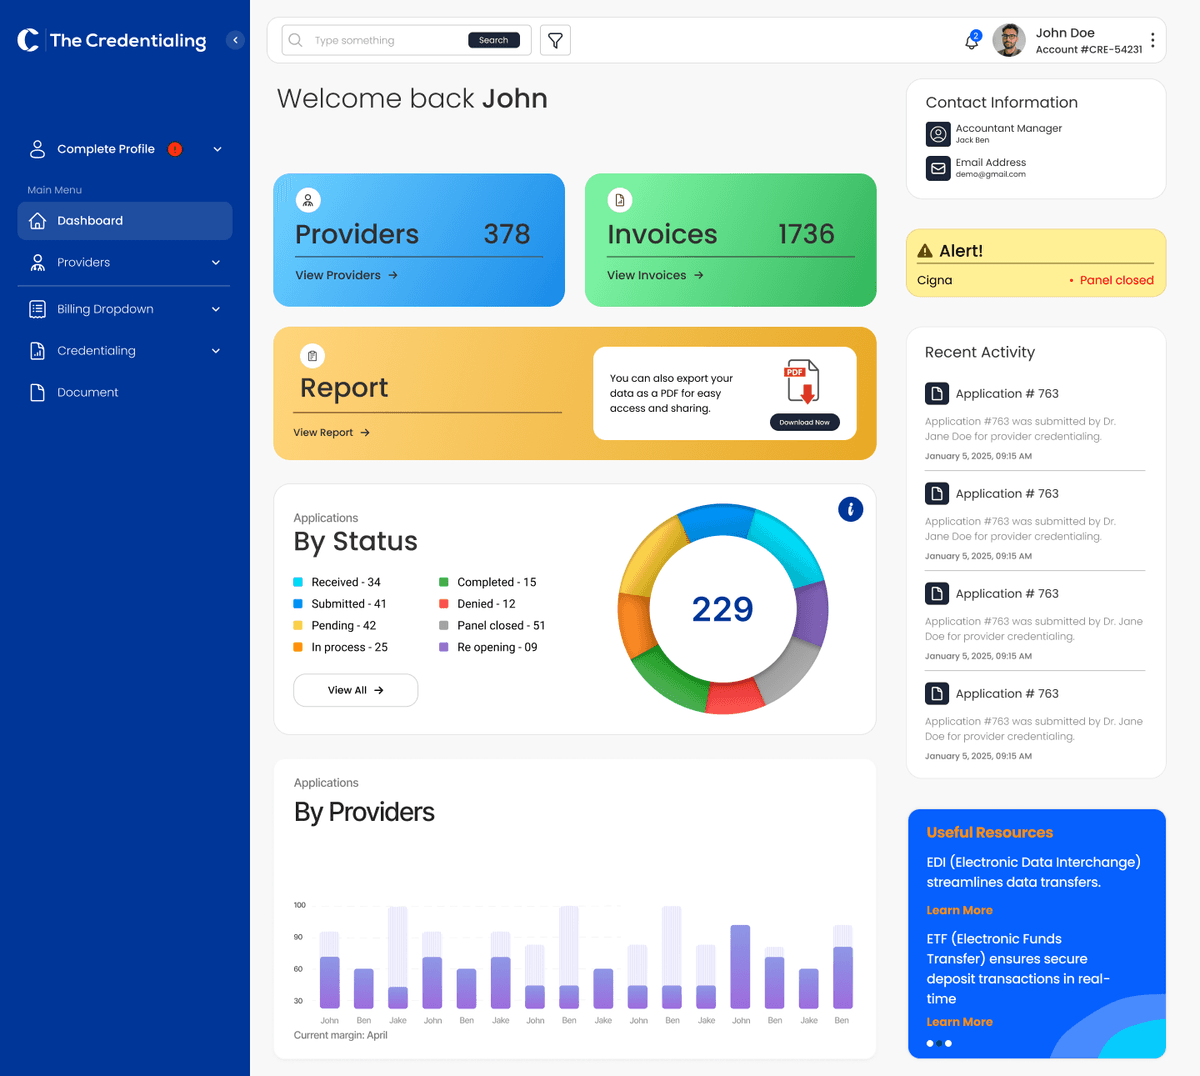
Task: Click the View All applications button
Action: (355, 690)
